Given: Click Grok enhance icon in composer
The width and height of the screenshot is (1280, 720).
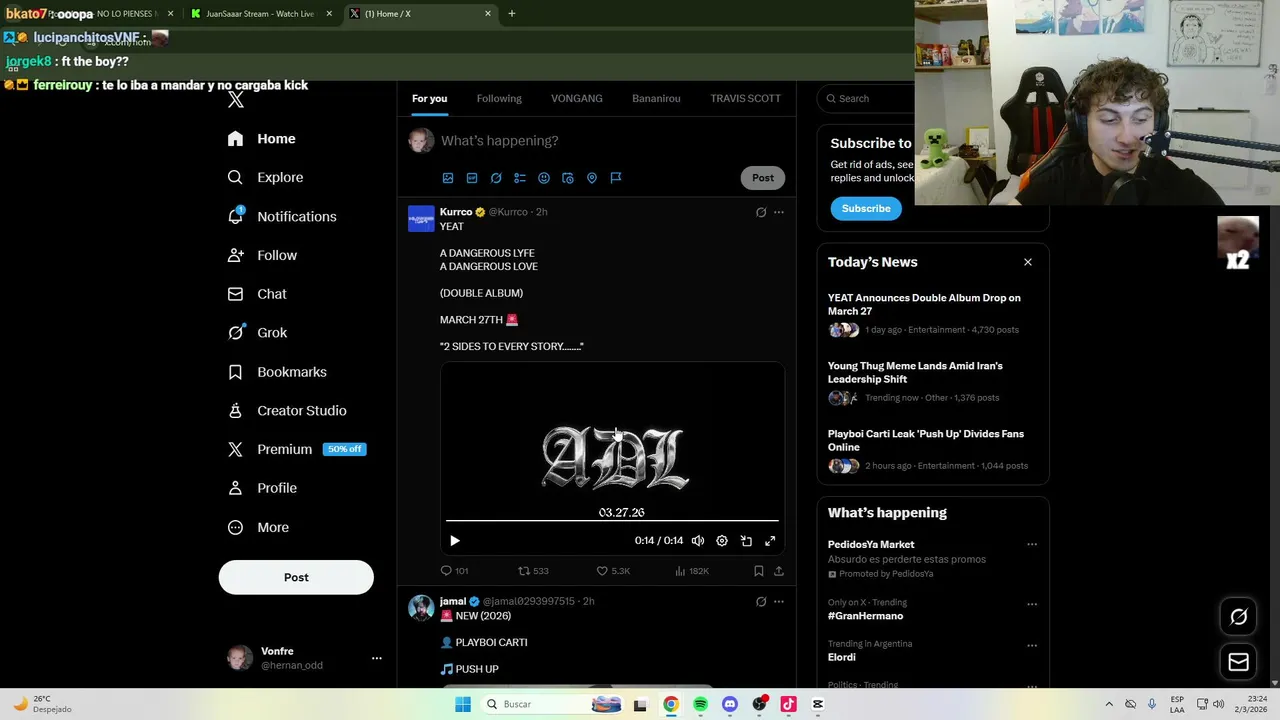Looking at the screenshot, I should click(496, 178).
